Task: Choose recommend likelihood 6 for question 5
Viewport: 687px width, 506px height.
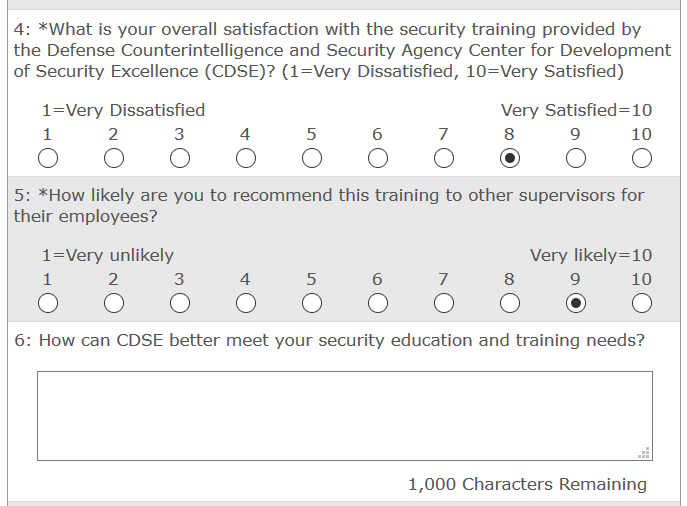Action: coord(377,303)
